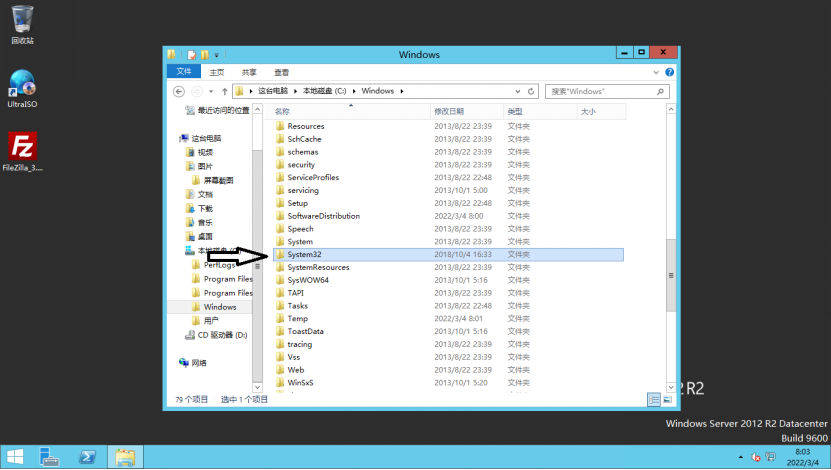This screenshot has height=470, width=831.
Task: Switch to the 共享 Share ribbon tab
Action: 249,72
